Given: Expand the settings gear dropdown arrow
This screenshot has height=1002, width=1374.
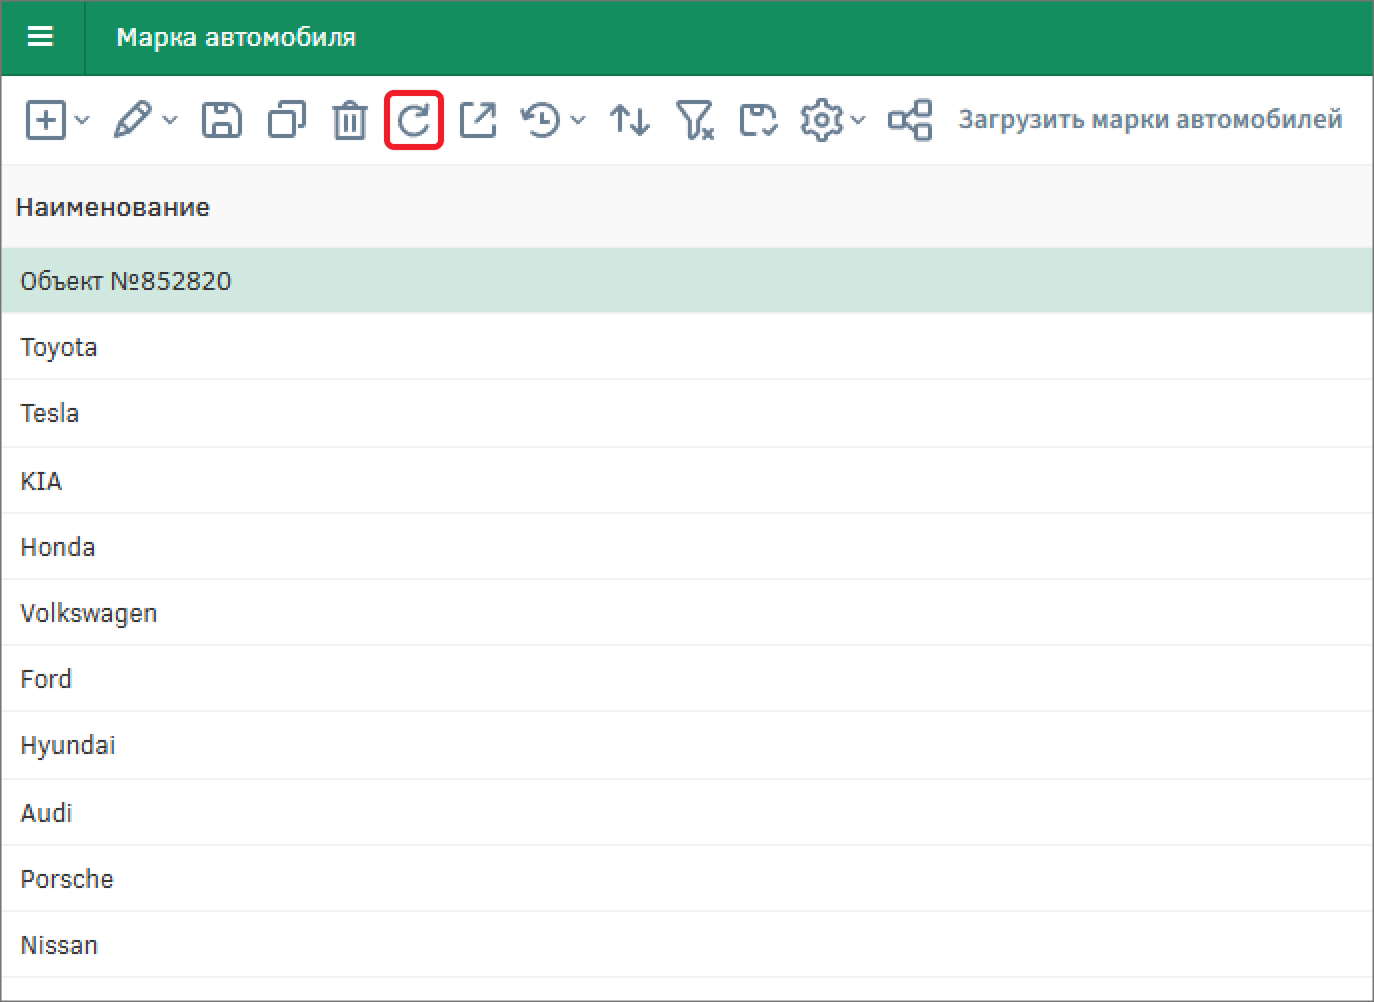Looking at the screenshot, I should tap(858, 120).
